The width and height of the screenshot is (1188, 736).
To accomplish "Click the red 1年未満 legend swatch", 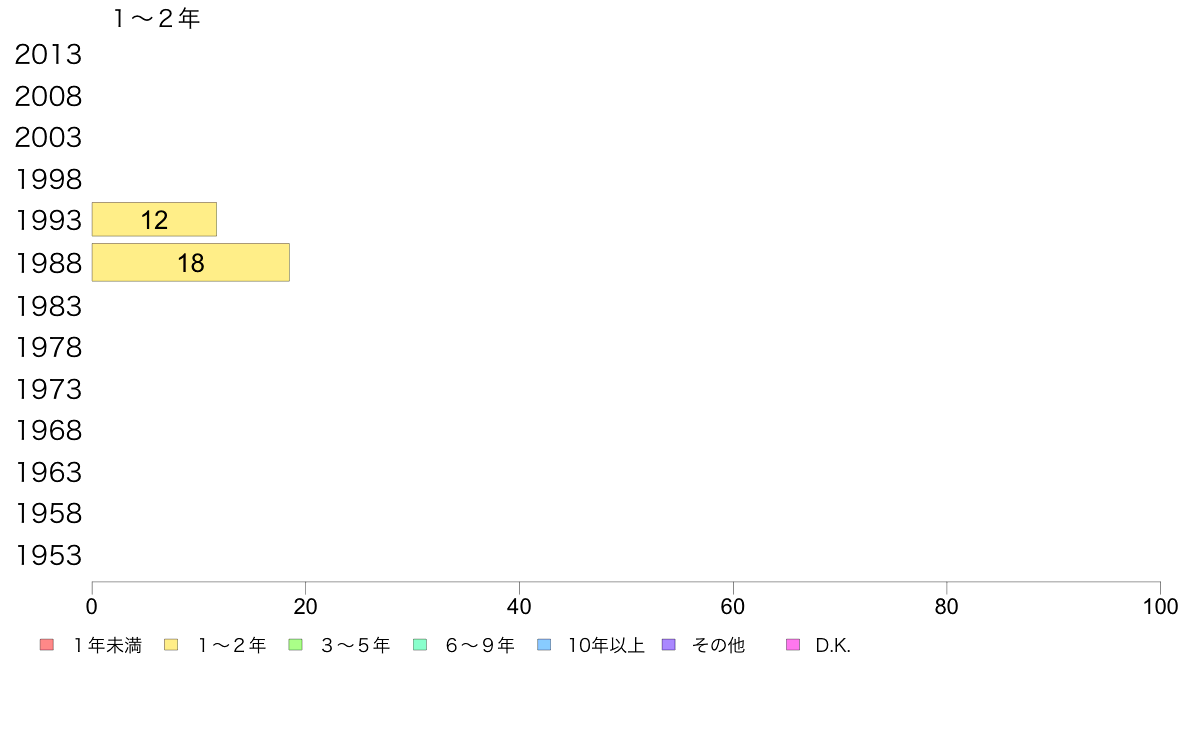I will tap(47, 645).
